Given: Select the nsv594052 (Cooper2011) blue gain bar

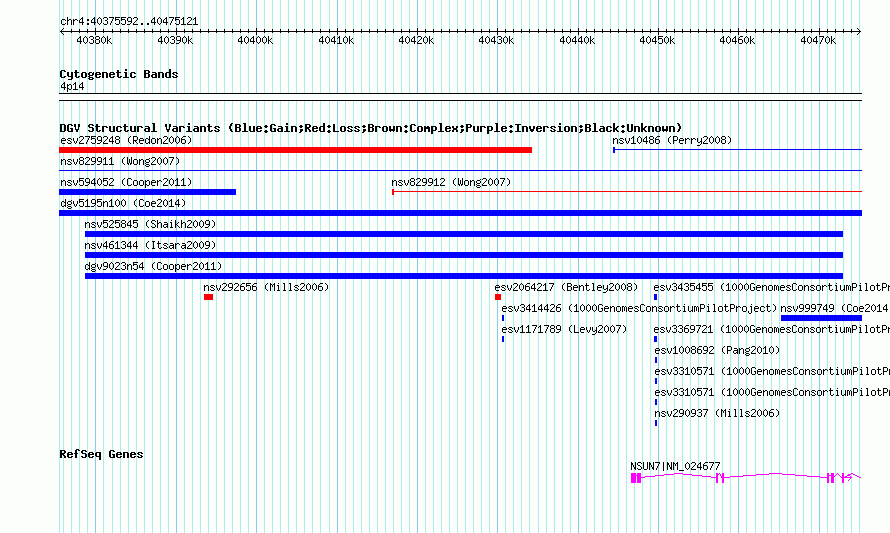Looking at the screenshot, I should [148, 192].
